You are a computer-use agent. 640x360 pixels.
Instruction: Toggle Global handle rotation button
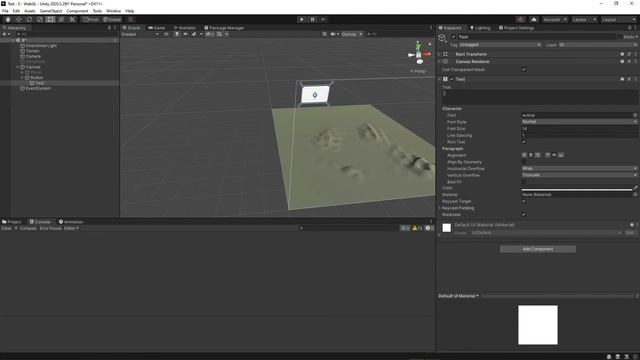pos(112,19)
